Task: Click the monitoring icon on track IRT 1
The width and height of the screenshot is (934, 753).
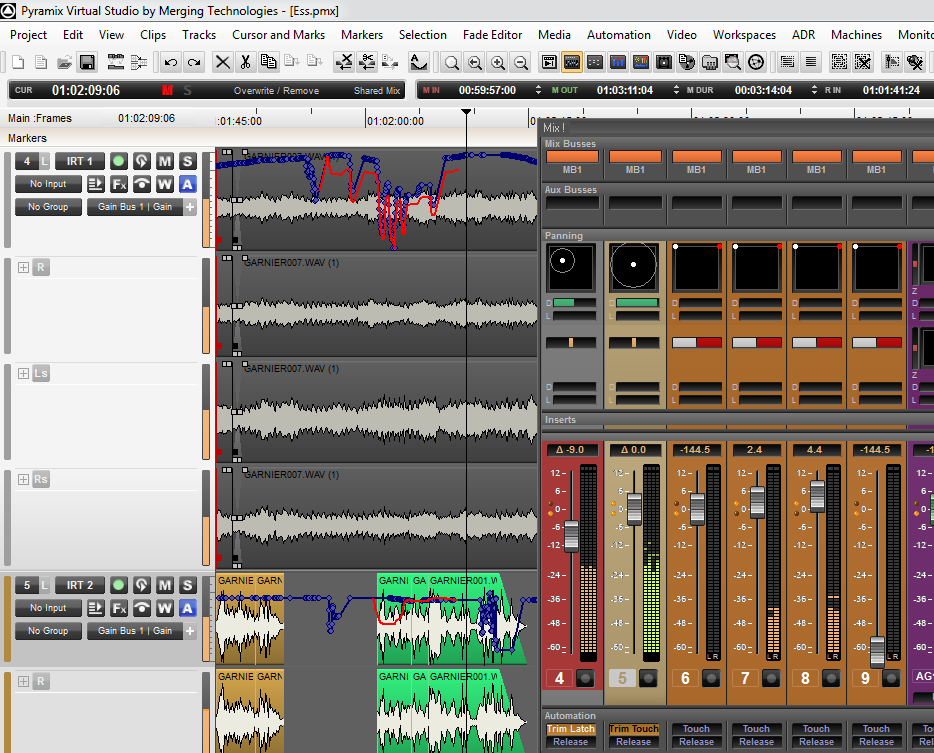Action: tap(142, 161)
